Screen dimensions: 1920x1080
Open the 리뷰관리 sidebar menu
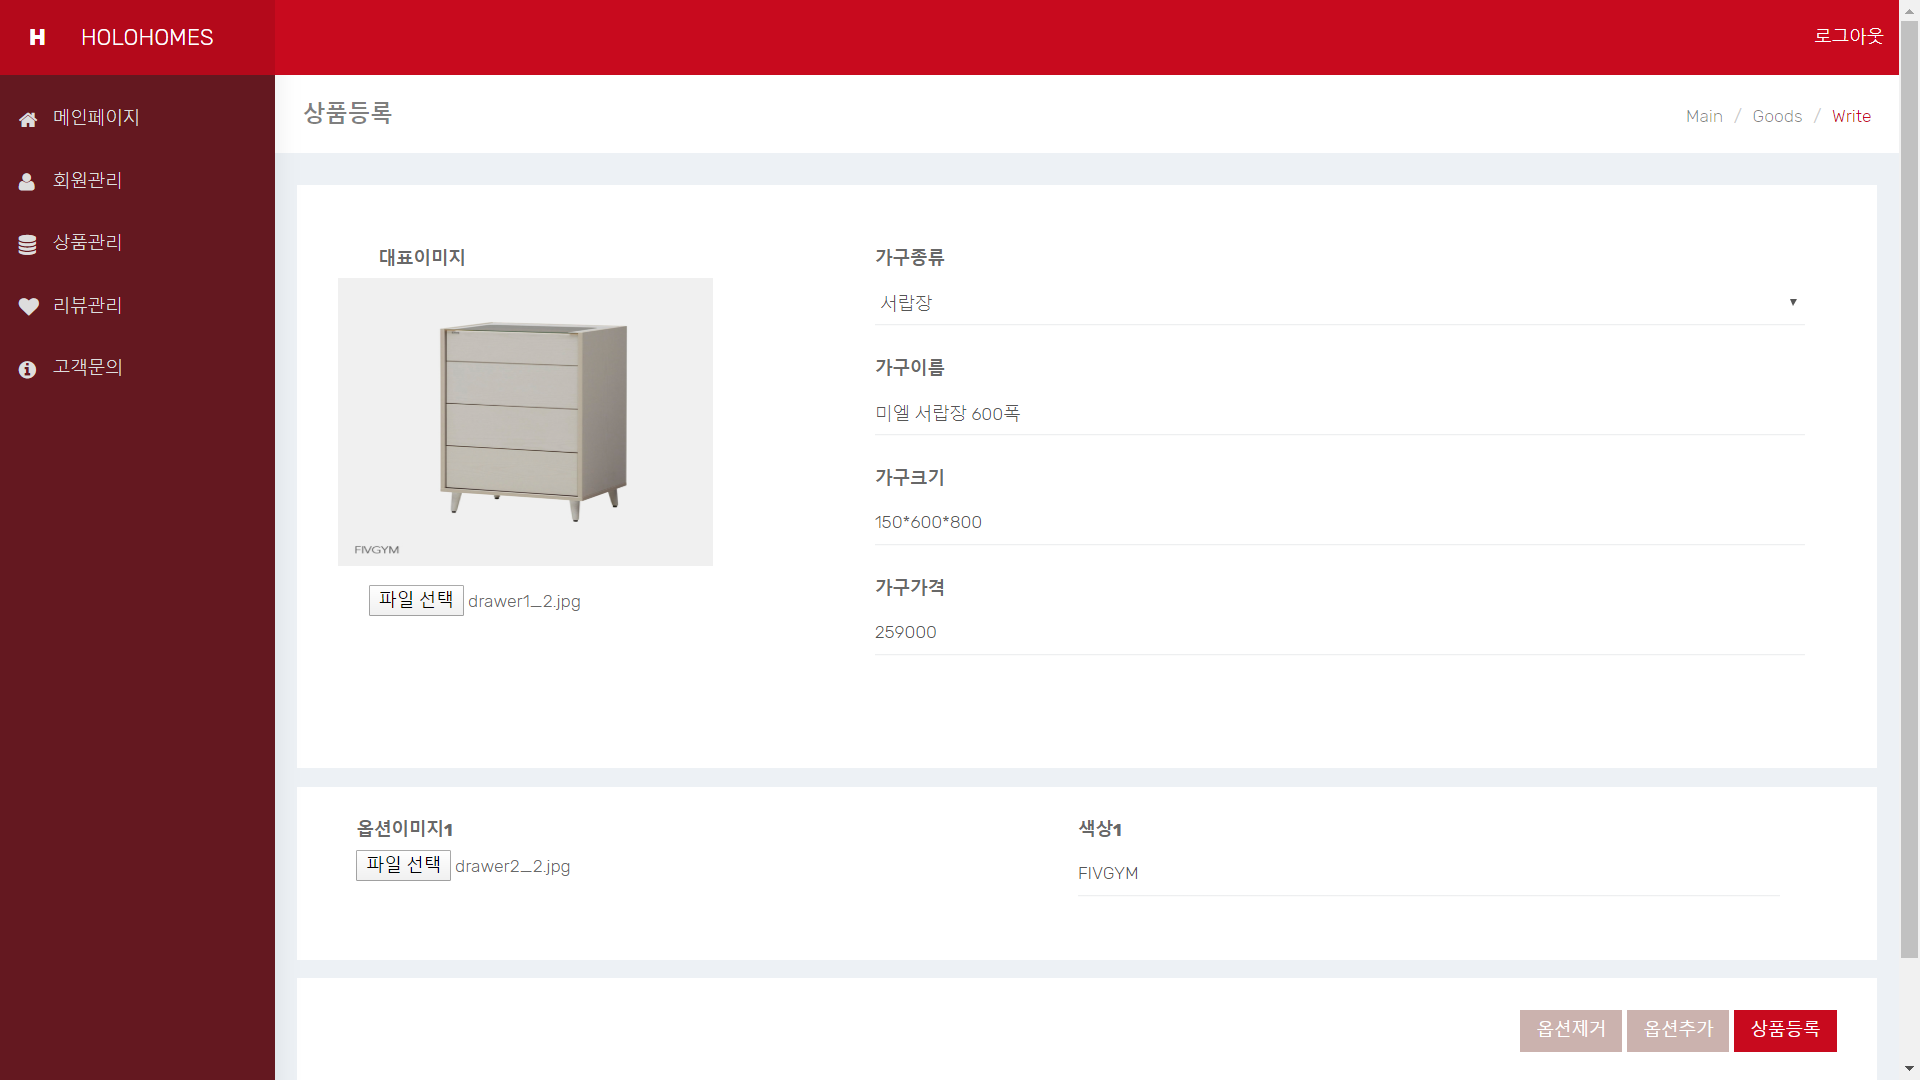coord(87,305)
